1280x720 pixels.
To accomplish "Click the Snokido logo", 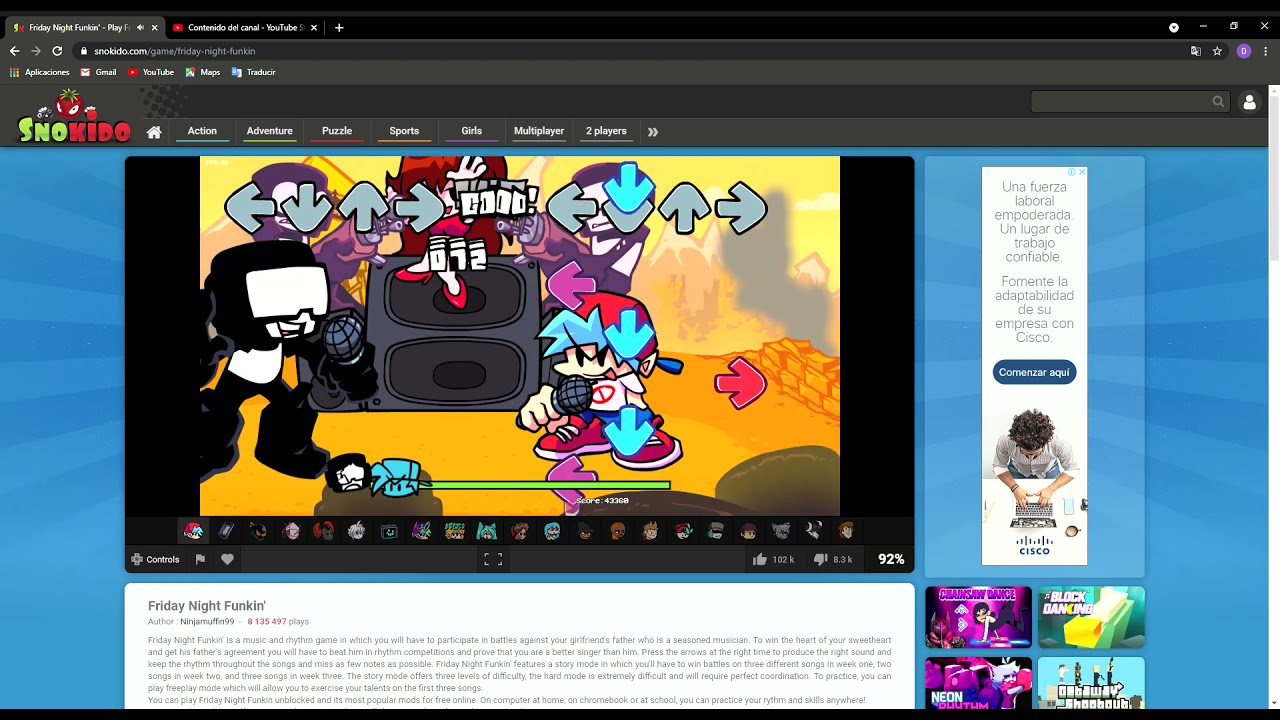I will (x=74, y=117).
